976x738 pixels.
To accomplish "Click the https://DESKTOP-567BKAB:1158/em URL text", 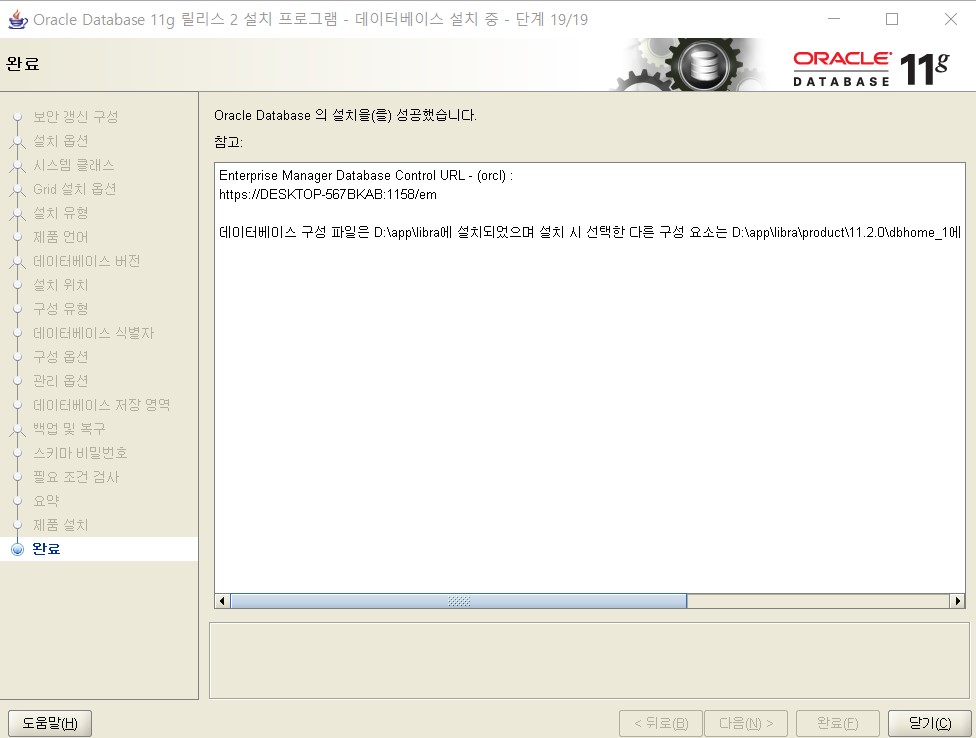I will coord(327,195).
